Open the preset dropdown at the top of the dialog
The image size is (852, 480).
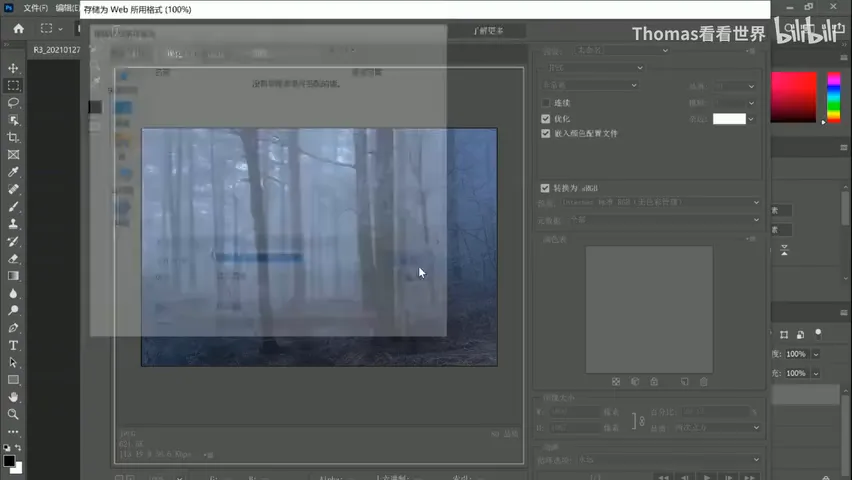(x=622, y=50)
